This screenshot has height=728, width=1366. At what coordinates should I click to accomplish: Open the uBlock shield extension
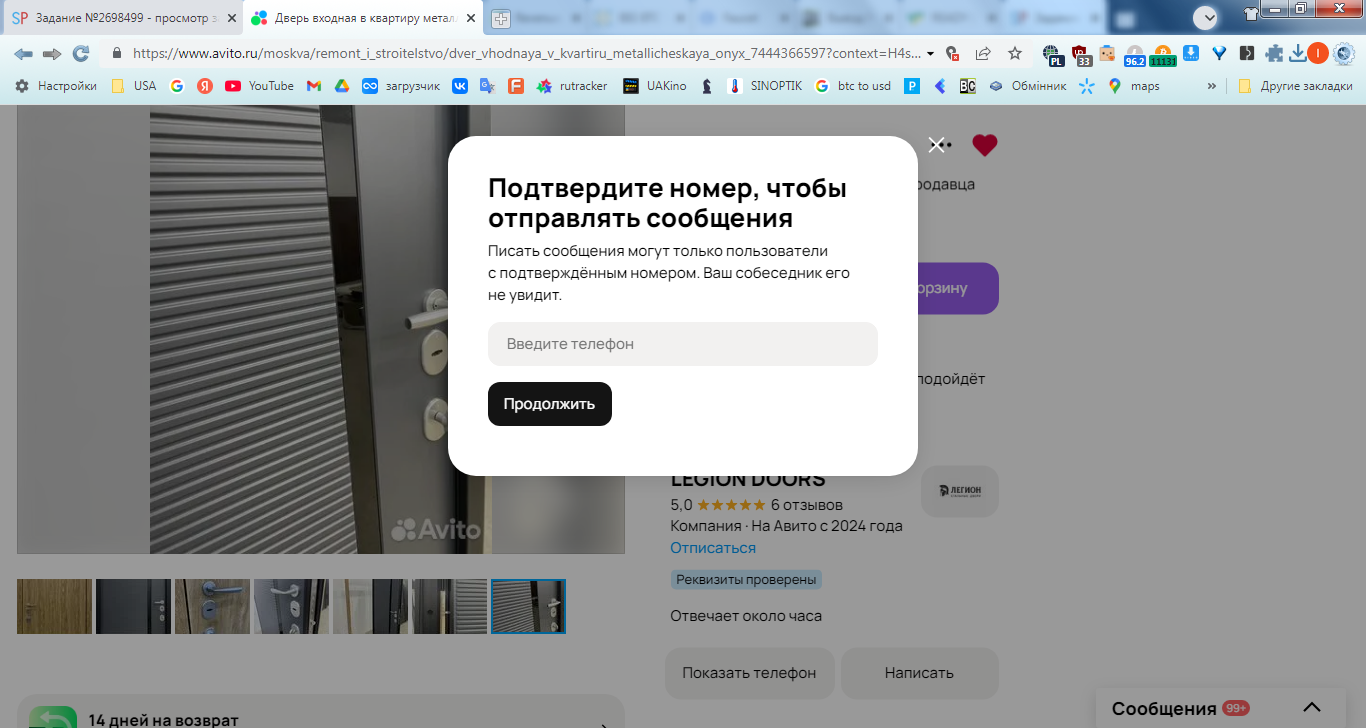1081,54
